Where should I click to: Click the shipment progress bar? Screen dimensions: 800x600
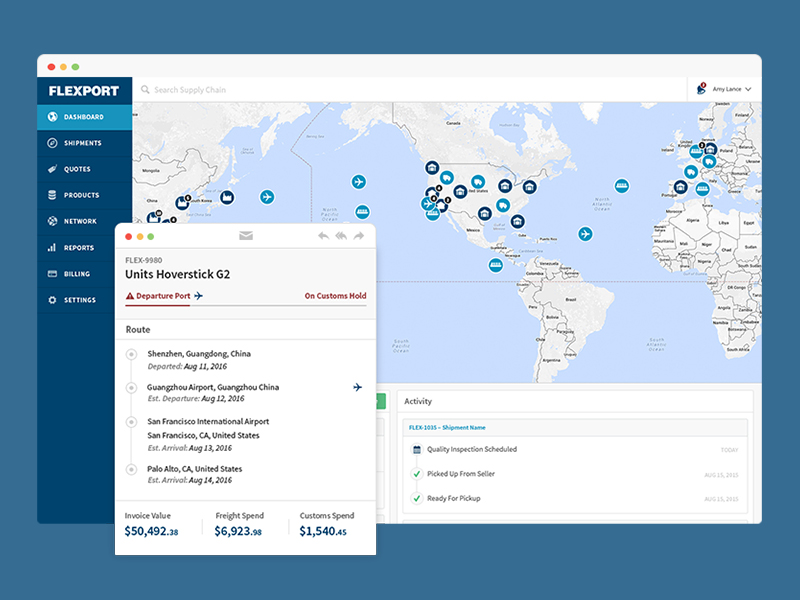point(246,306)
